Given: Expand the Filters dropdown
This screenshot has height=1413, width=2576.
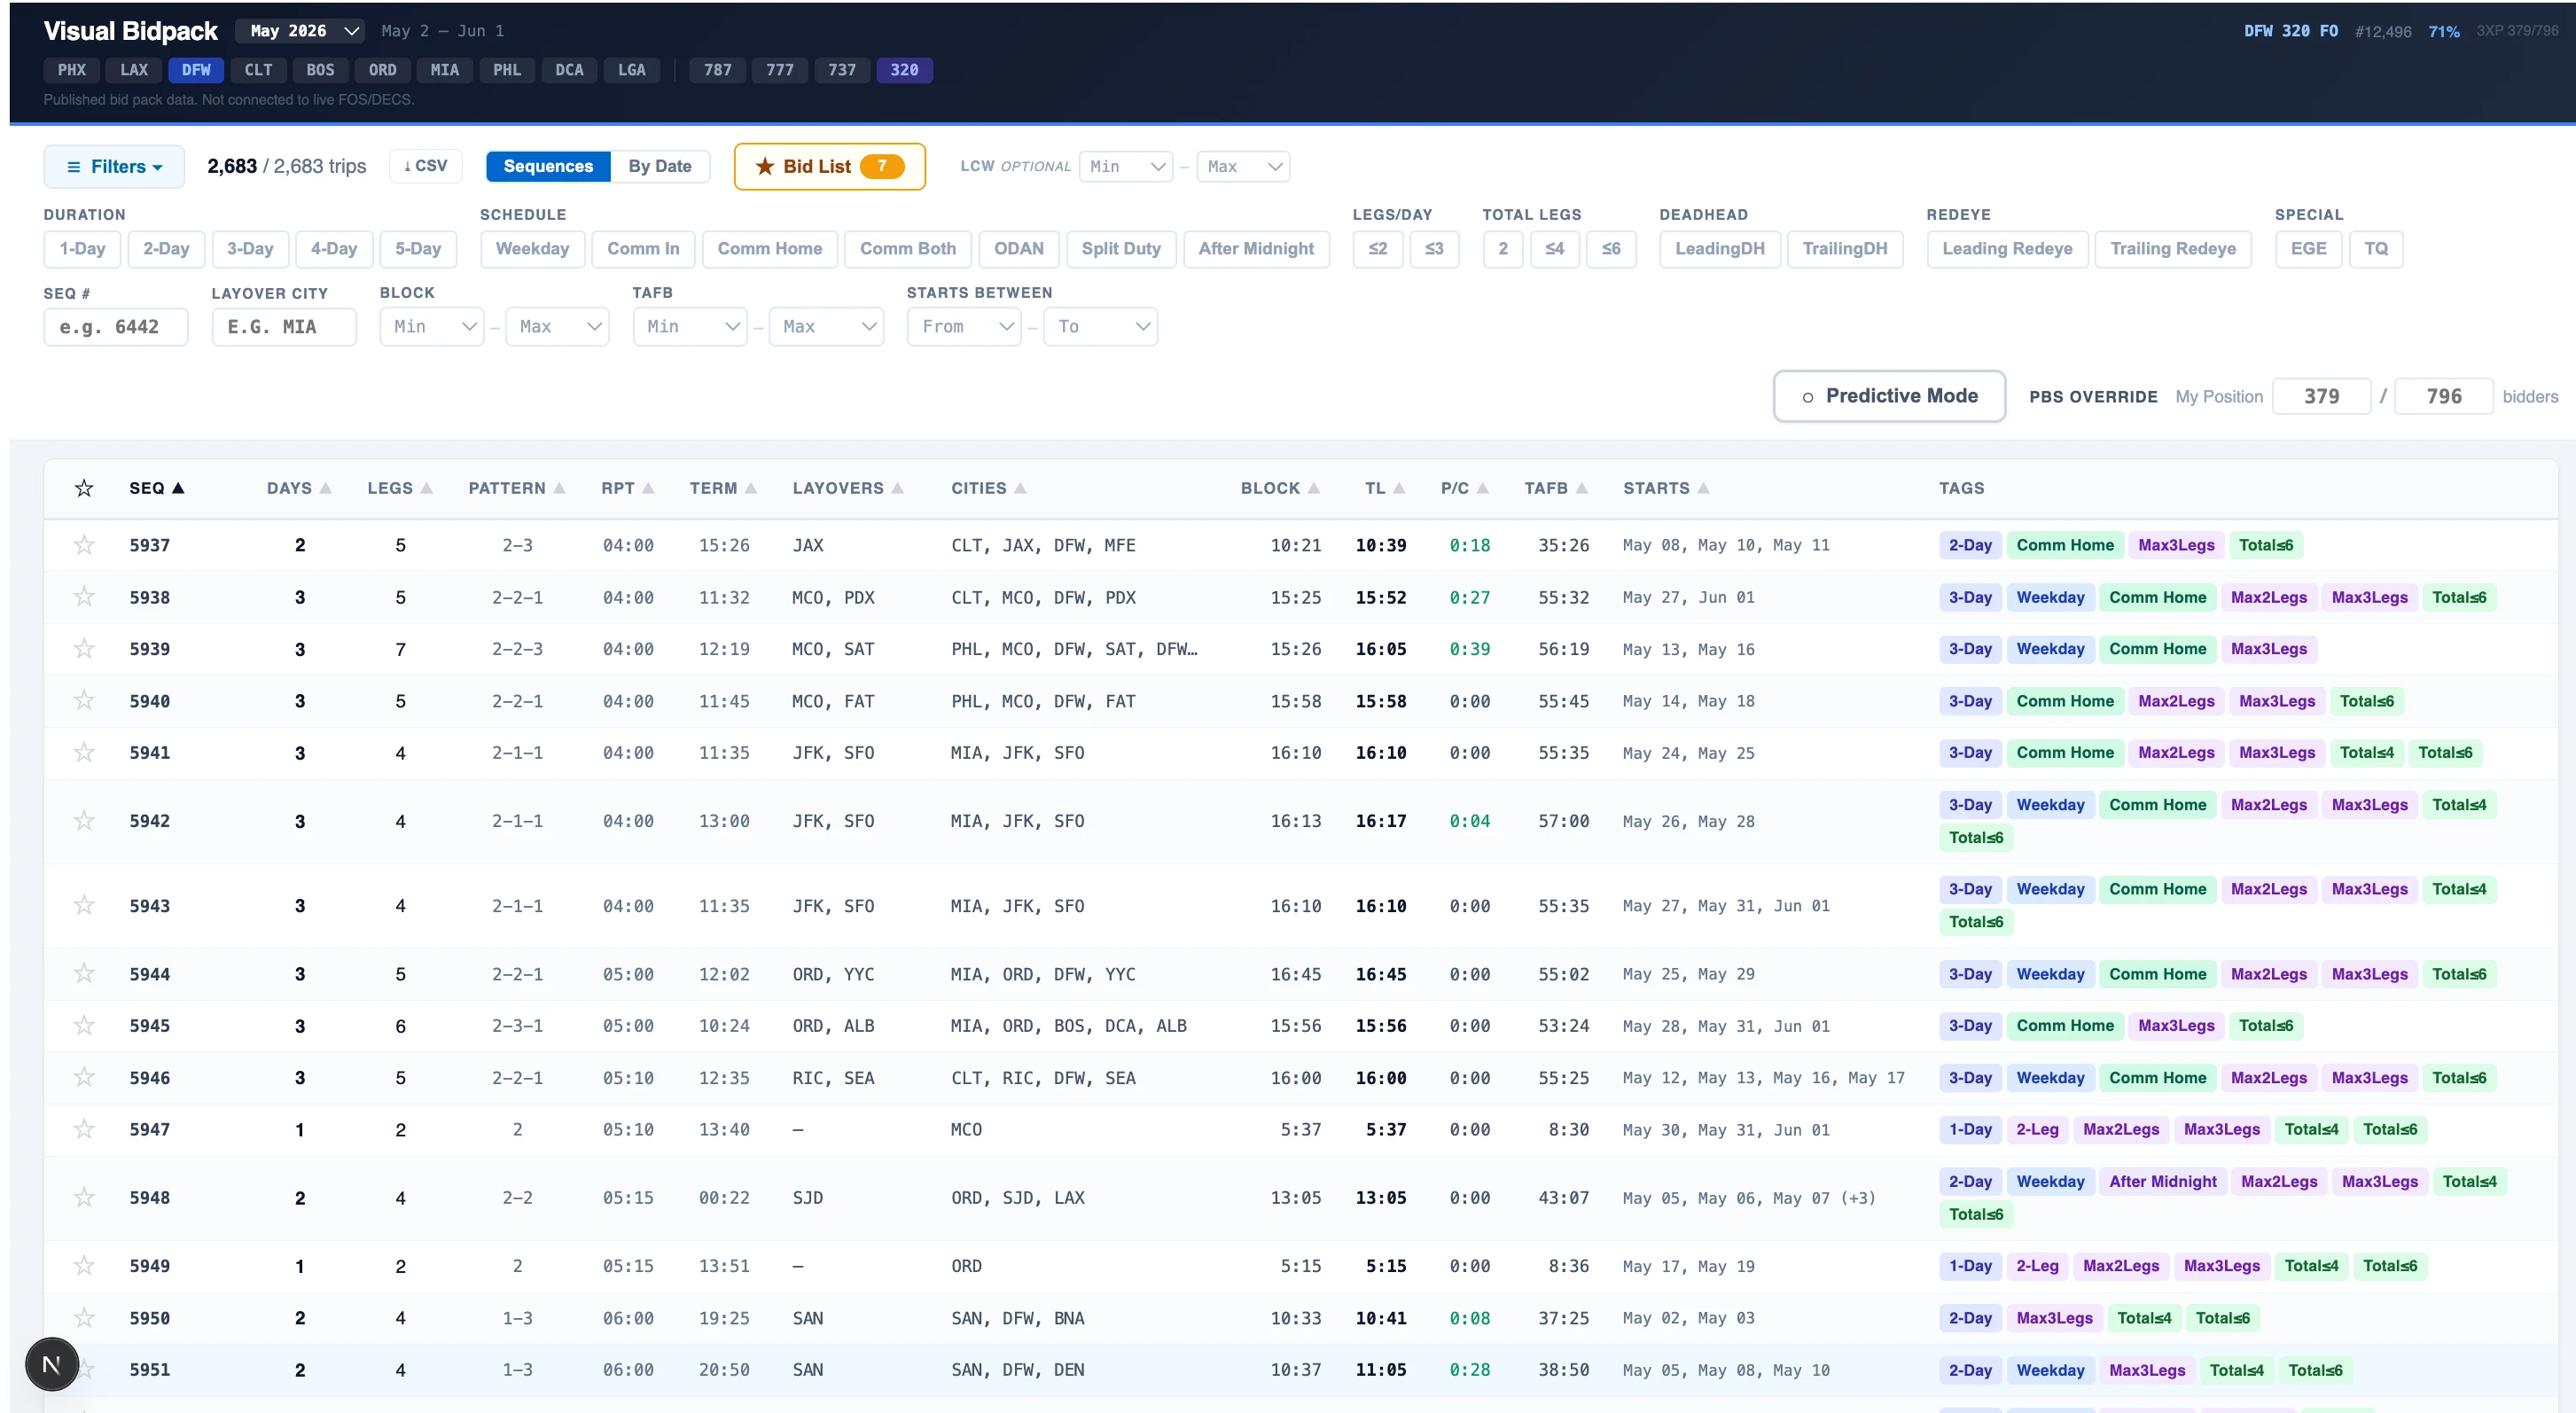Looking at the screenshot, I should [x=114, y=166].
